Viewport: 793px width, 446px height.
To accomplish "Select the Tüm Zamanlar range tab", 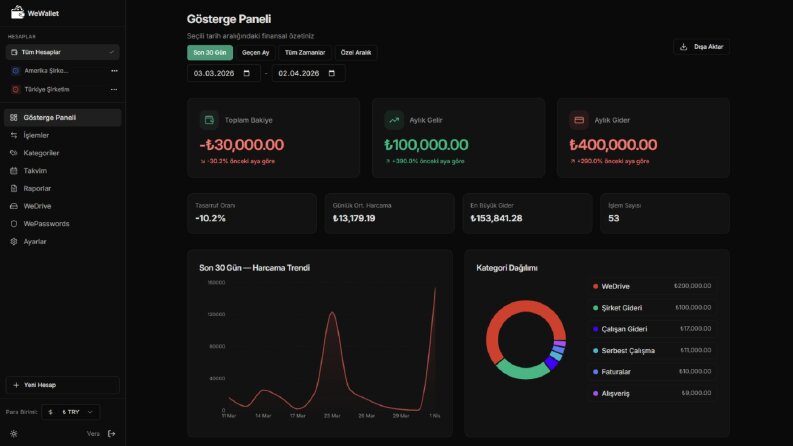I will [304, 53].
